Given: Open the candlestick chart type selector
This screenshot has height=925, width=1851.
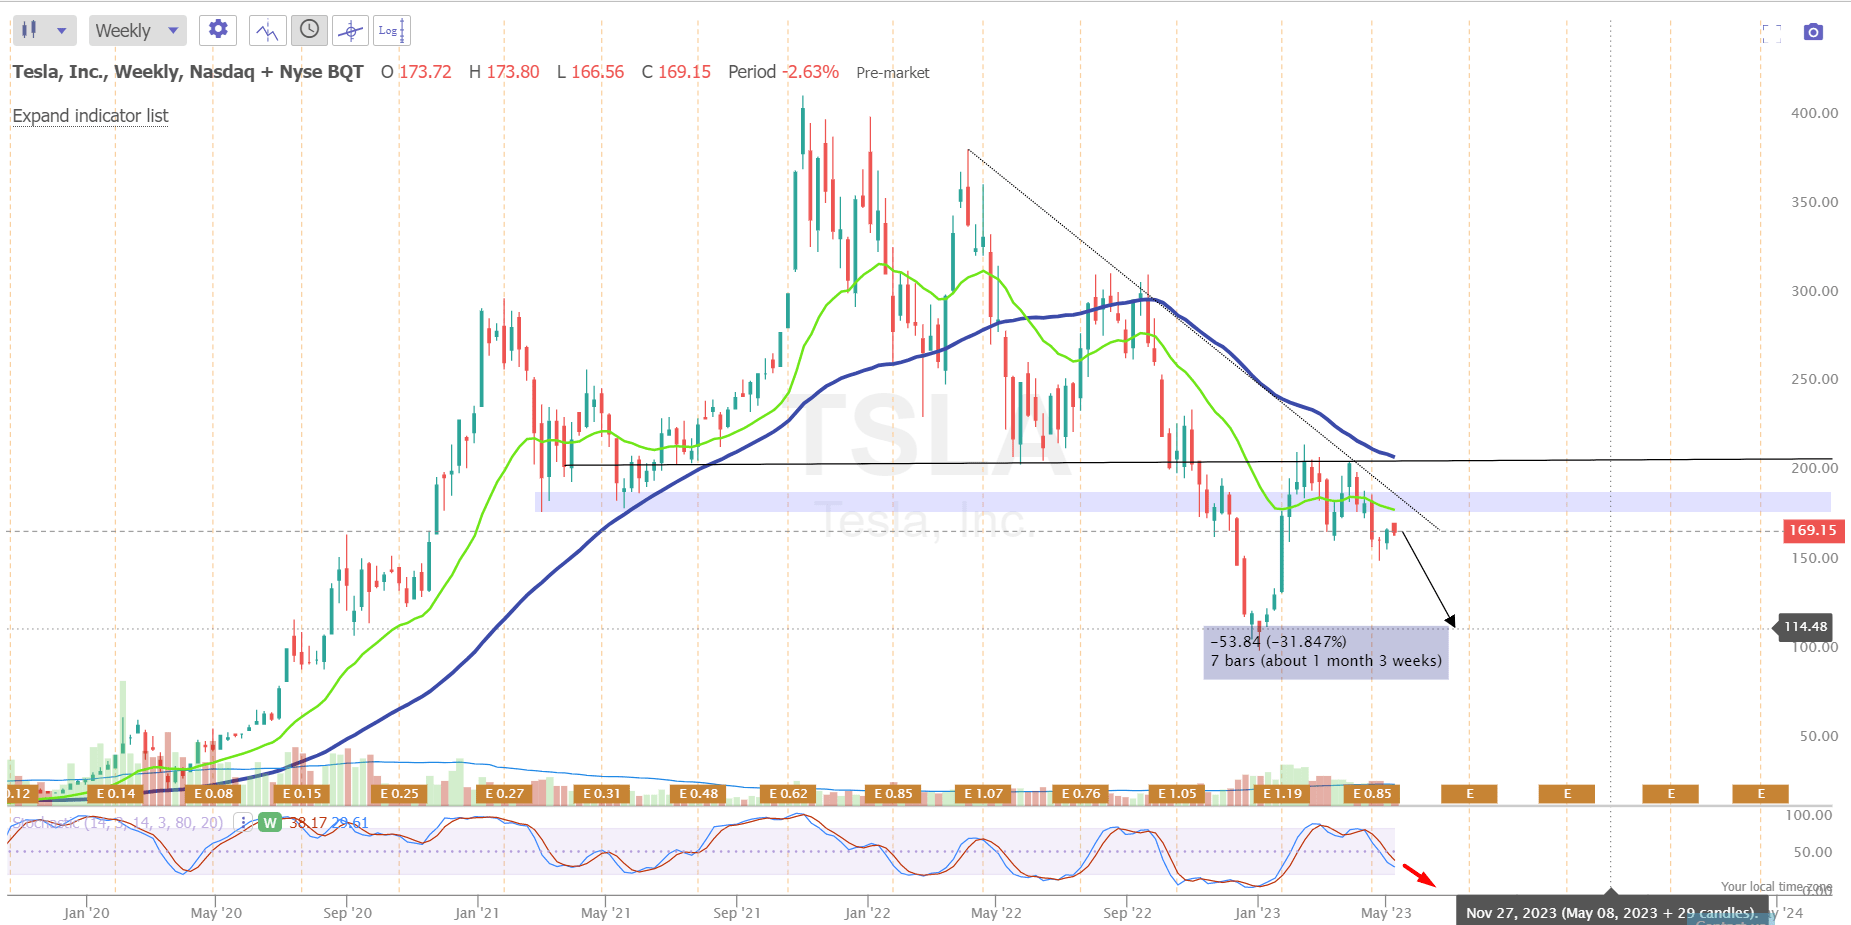Looking at the screenshot, I should pyautogui.click(x=44, y=30).
